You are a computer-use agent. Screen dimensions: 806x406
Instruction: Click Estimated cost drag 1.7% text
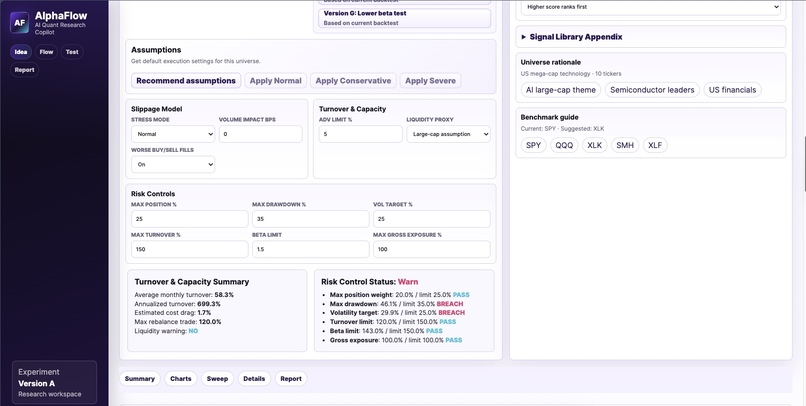[173, 313]
